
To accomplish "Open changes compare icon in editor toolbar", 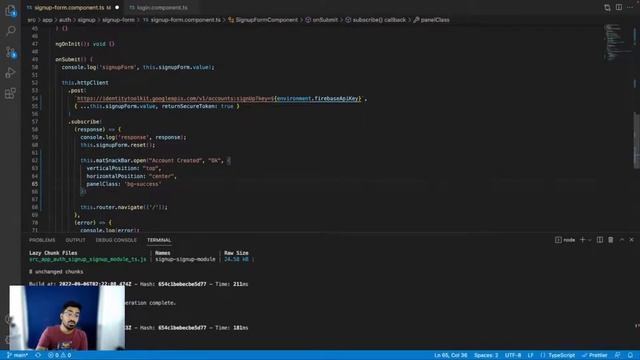I will [607, 7].
